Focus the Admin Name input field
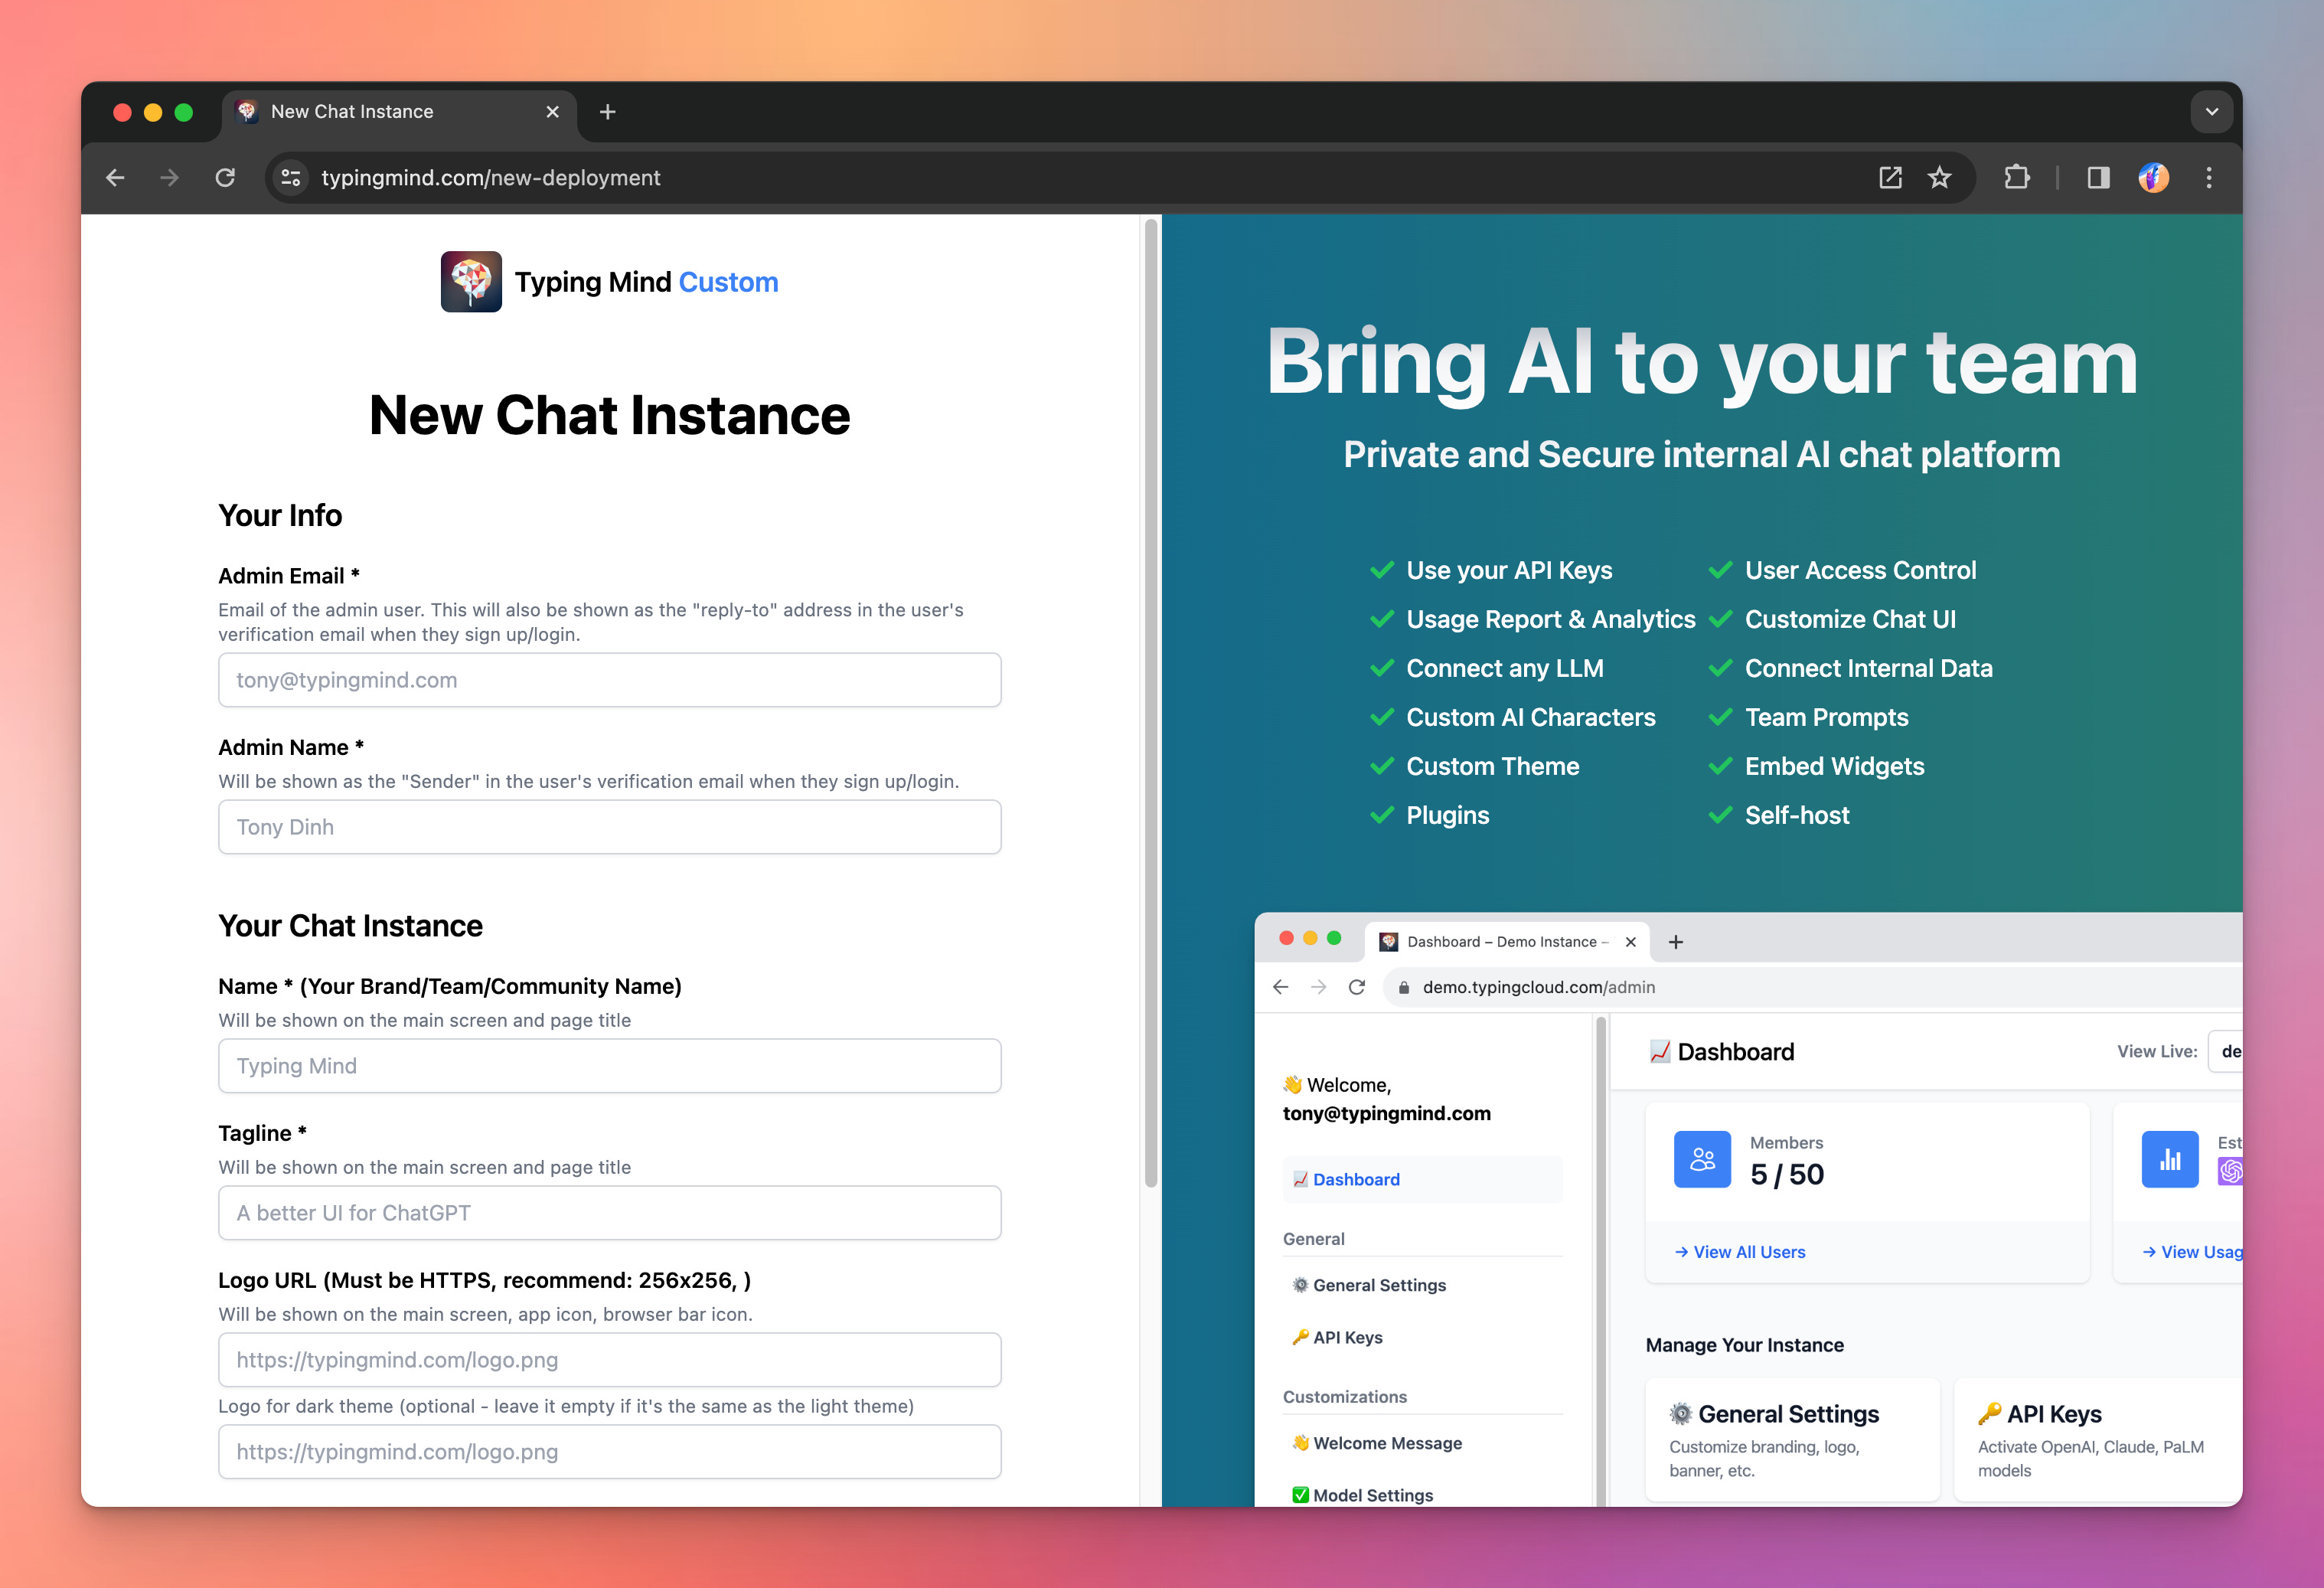 pyautogui.click(x=610, y=827)
